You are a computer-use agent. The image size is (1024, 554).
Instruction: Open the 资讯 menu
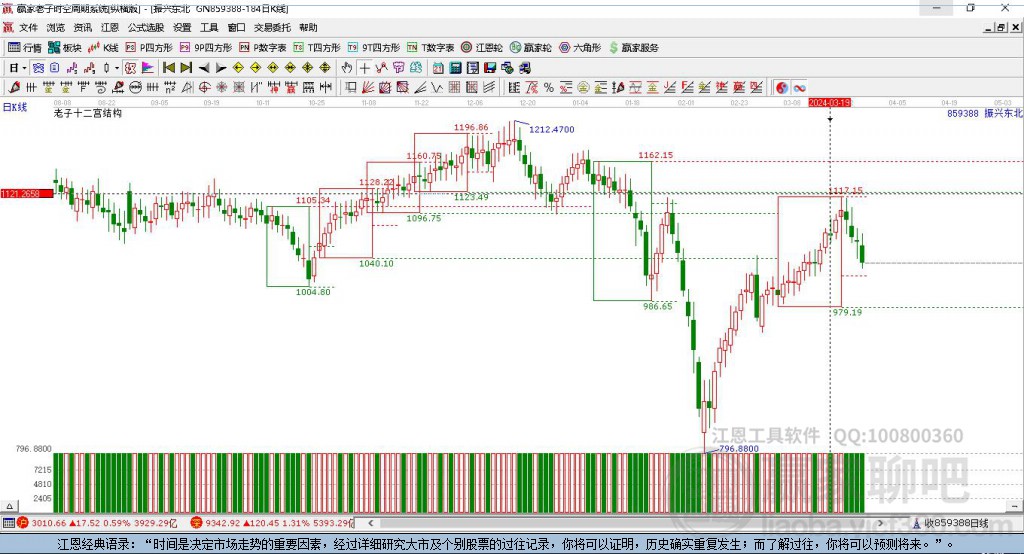click(83, 27)
